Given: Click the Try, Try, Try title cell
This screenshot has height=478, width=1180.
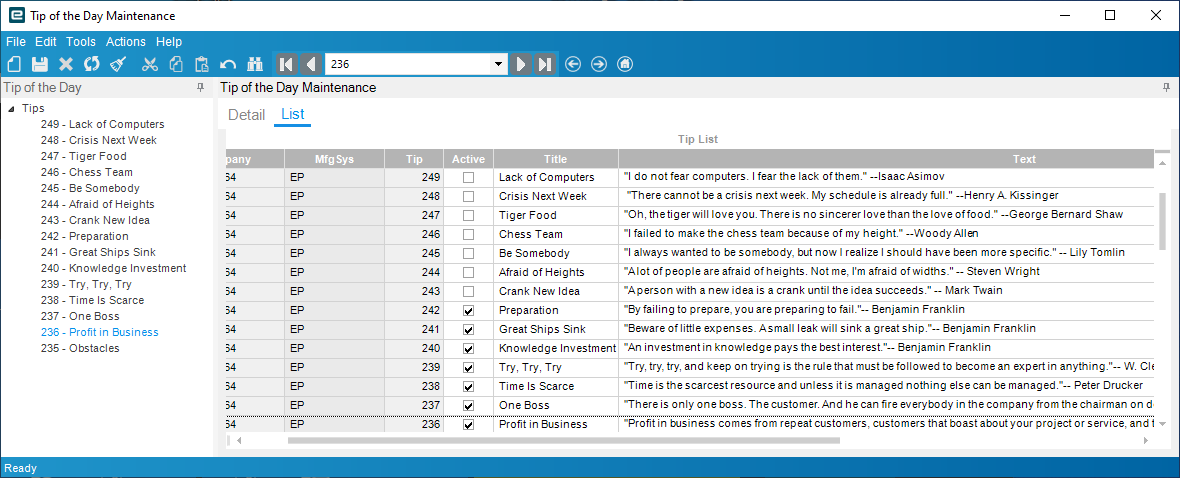Looking at the screenshot, I should point(555,367).
